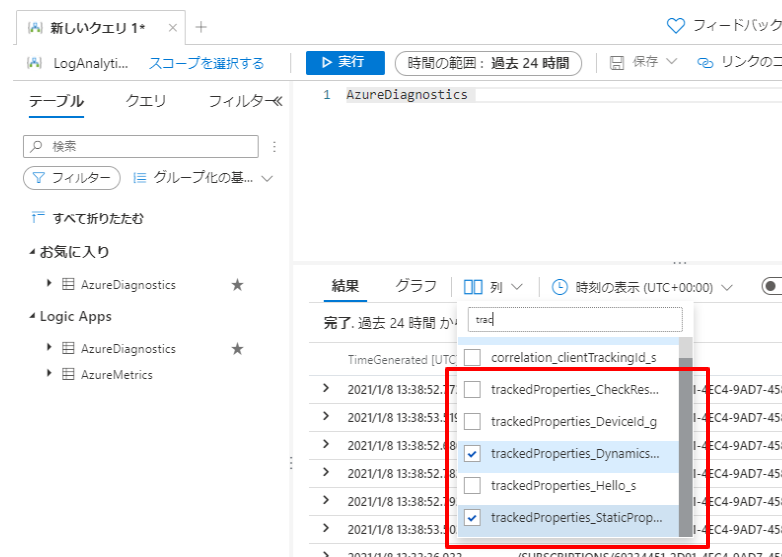Screen dimensions: 782x557
Task: Expand the result row 13:38:53.5
Action: click(x=326, y=416)
